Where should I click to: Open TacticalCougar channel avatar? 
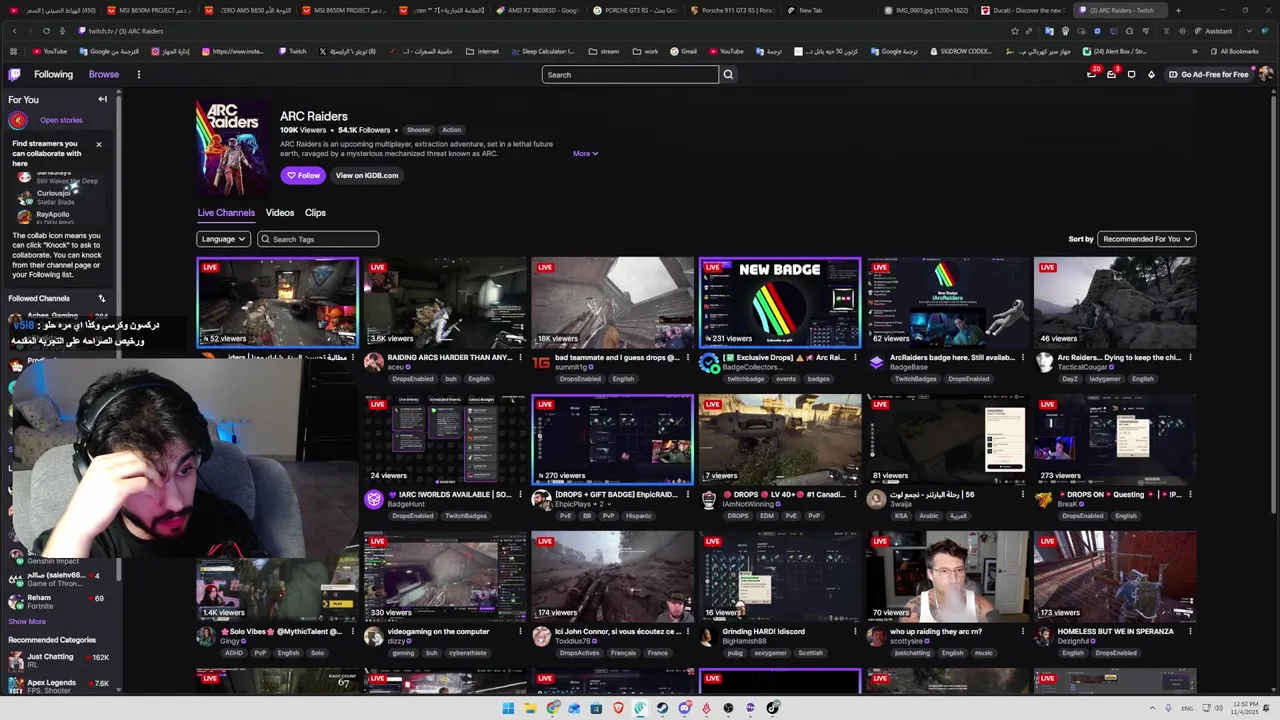coord(1044,362)
